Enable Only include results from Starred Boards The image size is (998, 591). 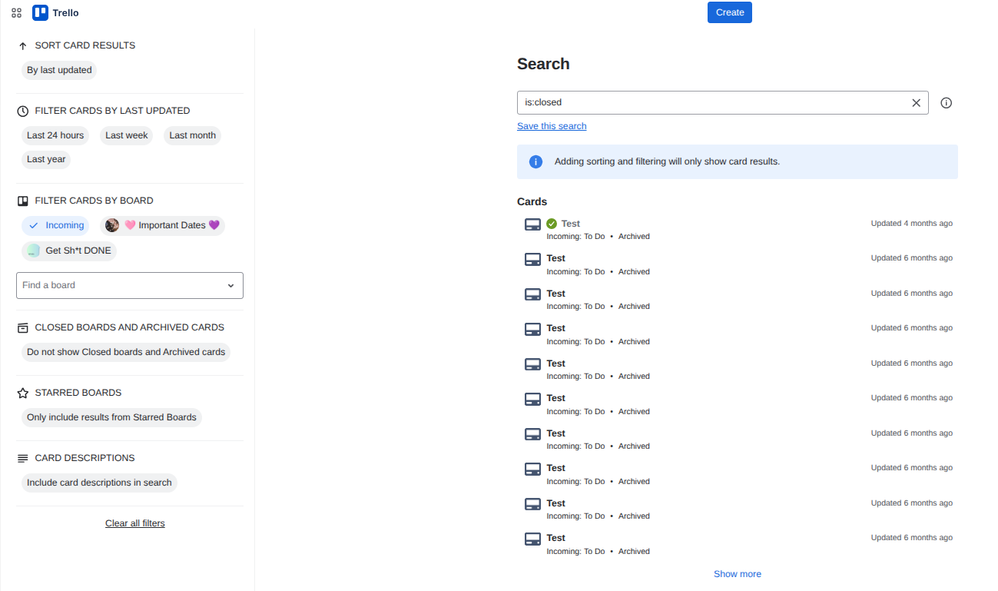111,417
